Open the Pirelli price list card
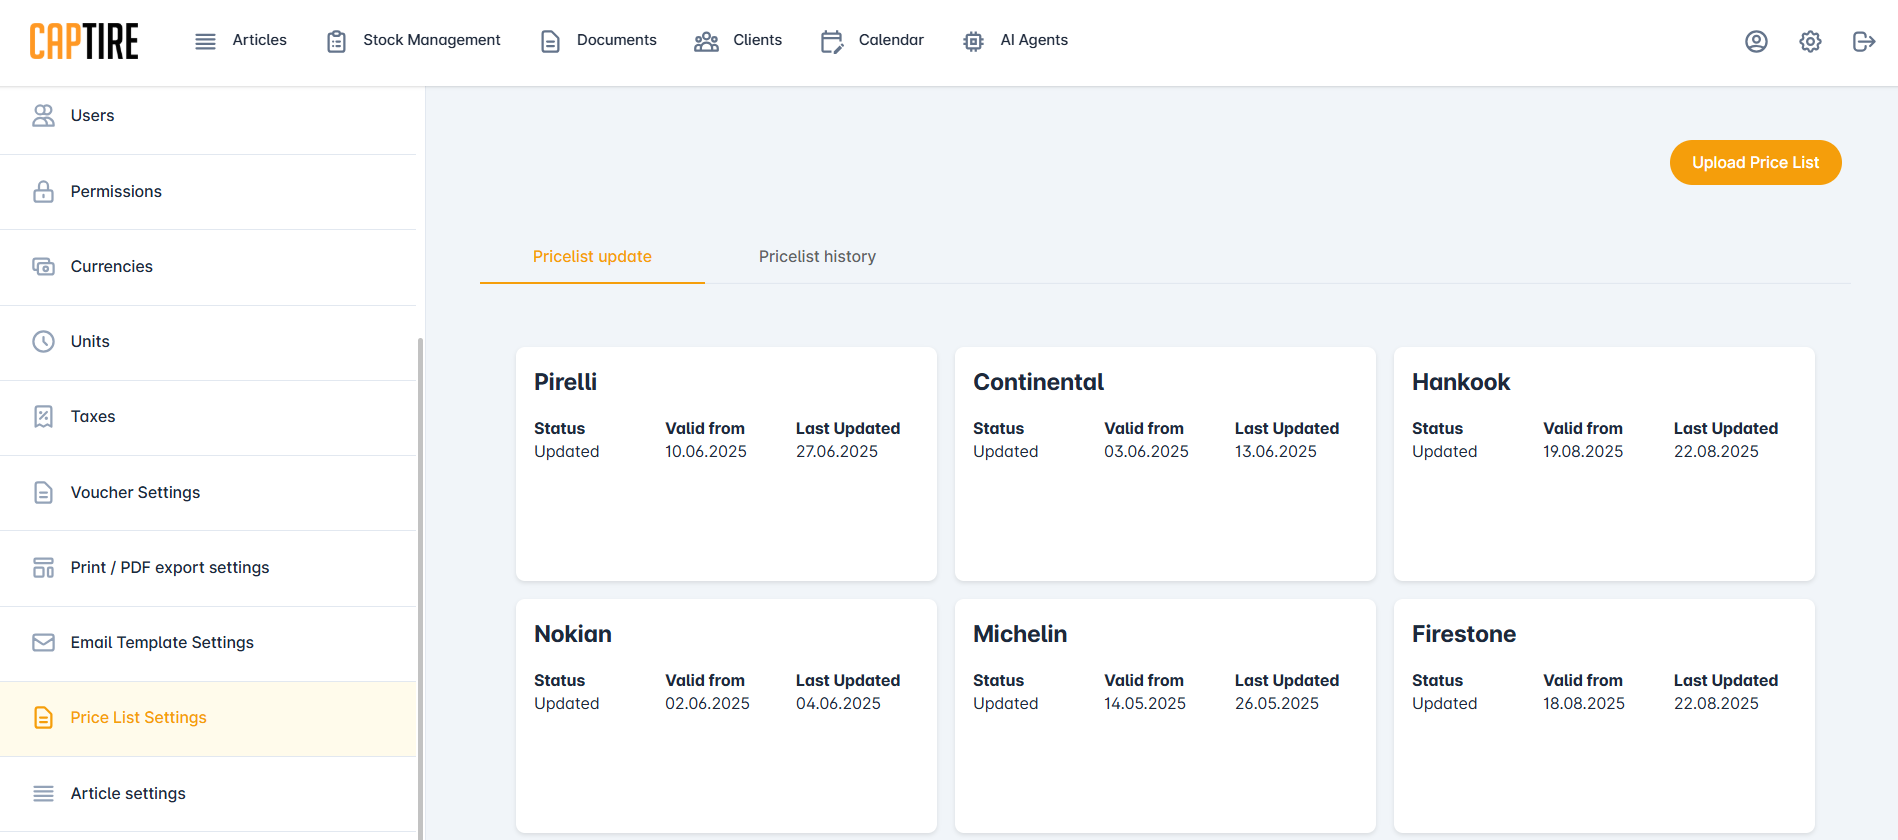The image size is (1898, 840). pos(726,463)
